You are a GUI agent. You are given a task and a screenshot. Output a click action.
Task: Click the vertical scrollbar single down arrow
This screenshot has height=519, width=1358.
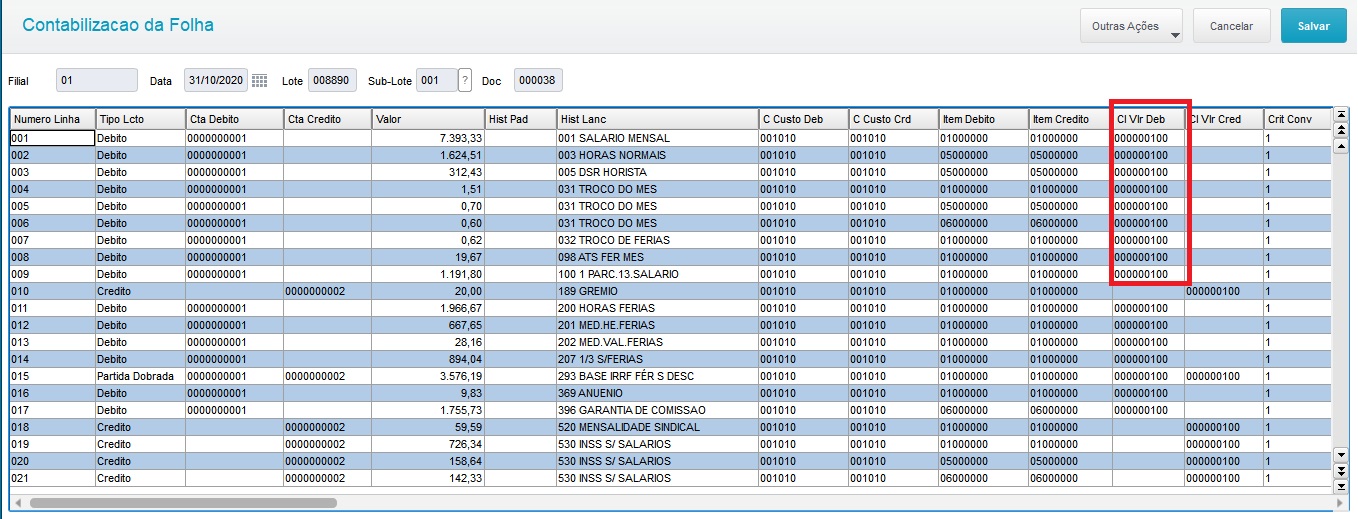click(x=1342, y=457)
